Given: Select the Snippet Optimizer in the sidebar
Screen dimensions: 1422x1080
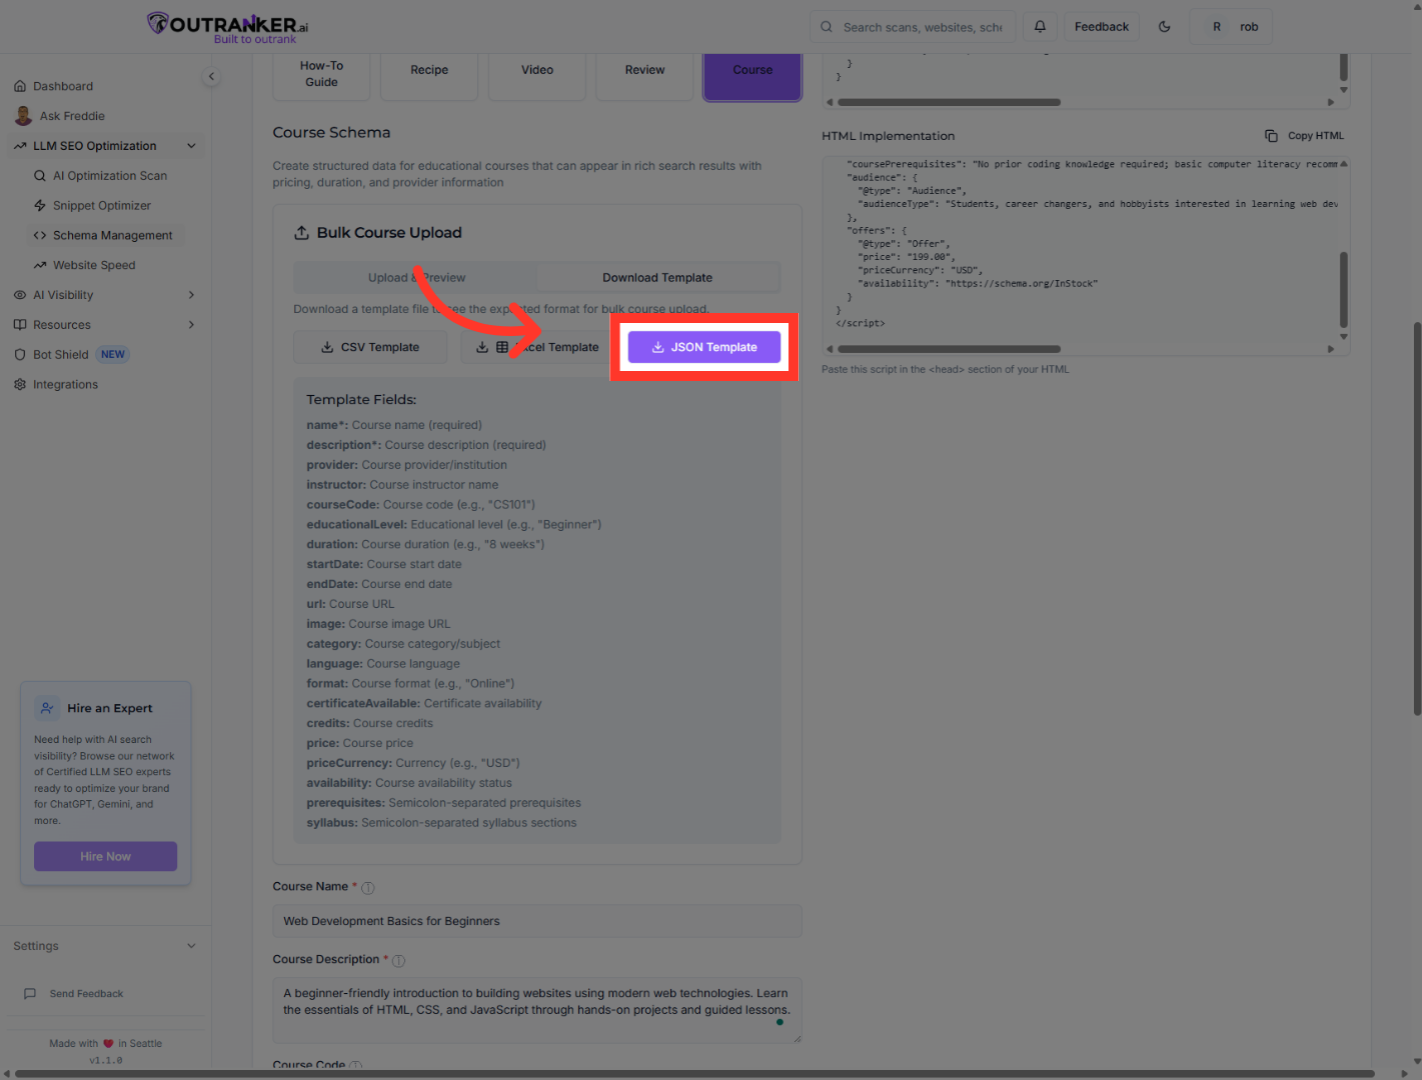Looking at the screenshot, I should [103, 205].
